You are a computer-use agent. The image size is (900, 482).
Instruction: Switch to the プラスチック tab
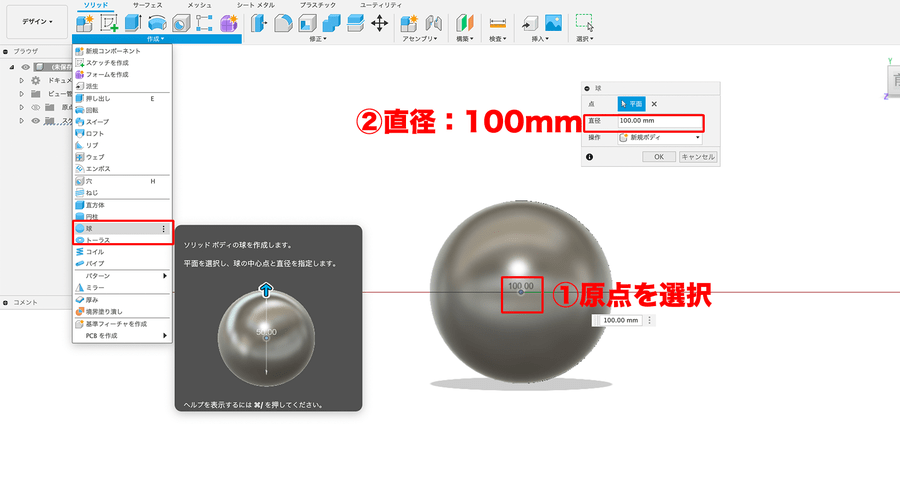(x=318, y=5)
